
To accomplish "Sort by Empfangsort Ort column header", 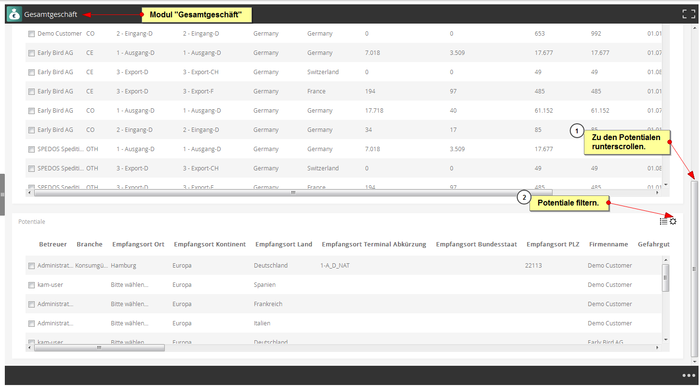I will [x=138, y=244].
